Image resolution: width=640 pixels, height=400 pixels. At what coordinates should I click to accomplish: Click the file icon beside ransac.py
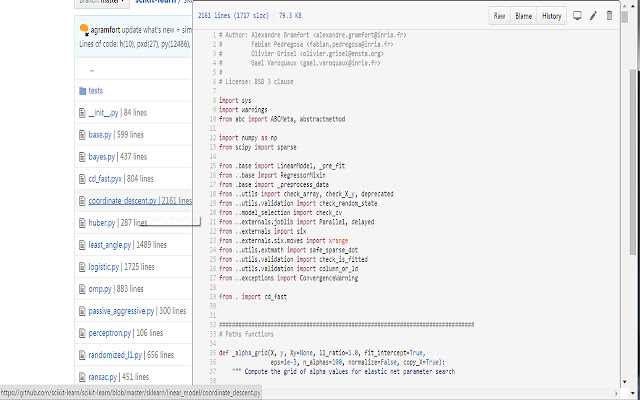(x=82, y=377)
